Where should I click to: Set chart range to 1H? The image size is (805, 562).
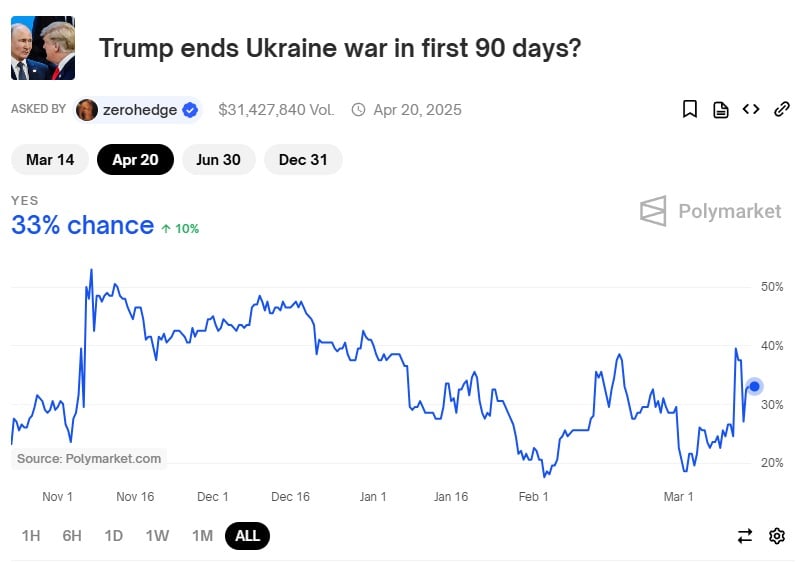pos(31,536)
